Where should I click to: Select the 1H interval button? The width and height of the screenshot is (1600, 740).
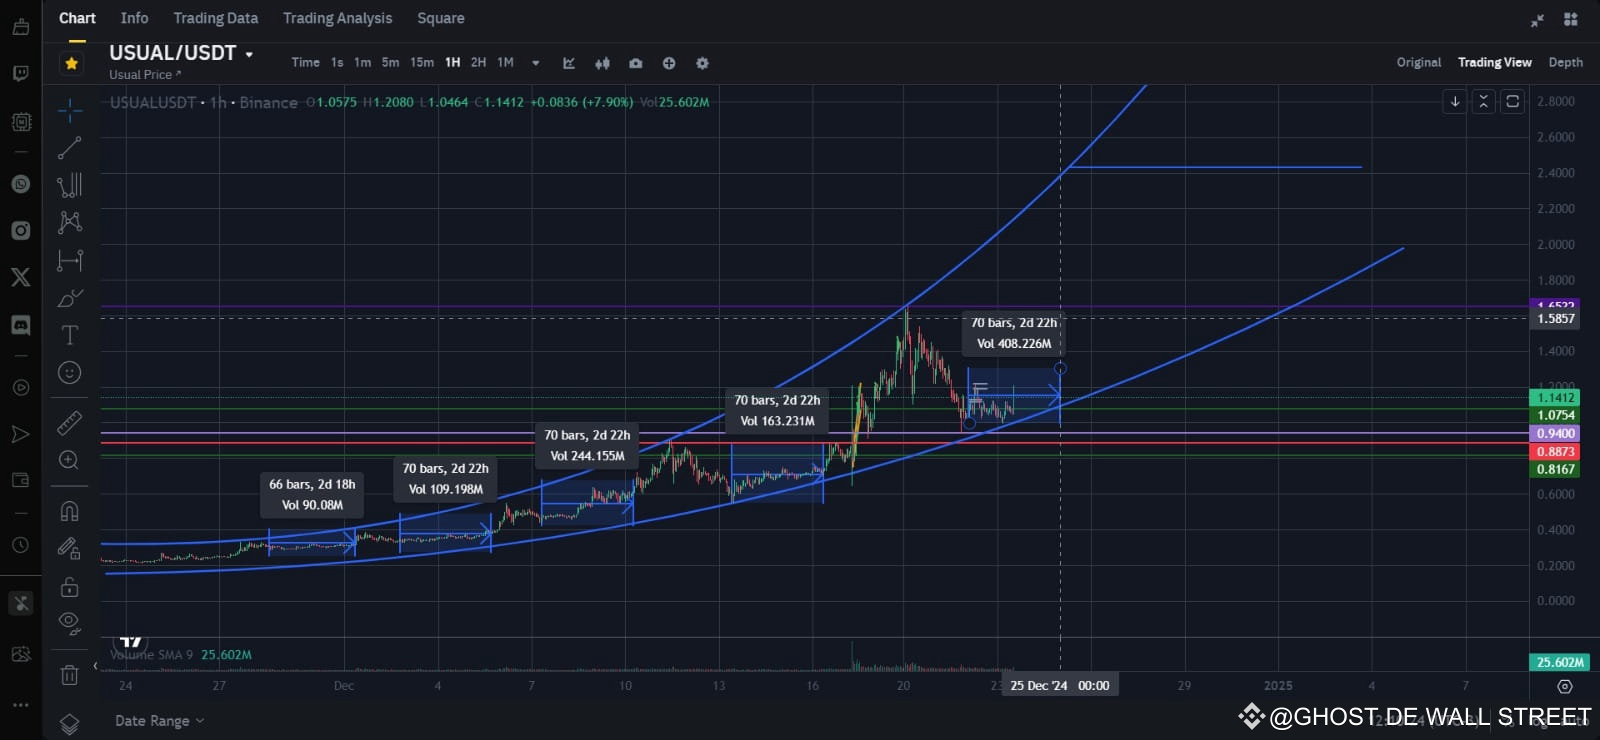pyautogui.click(x=452, y=62)
